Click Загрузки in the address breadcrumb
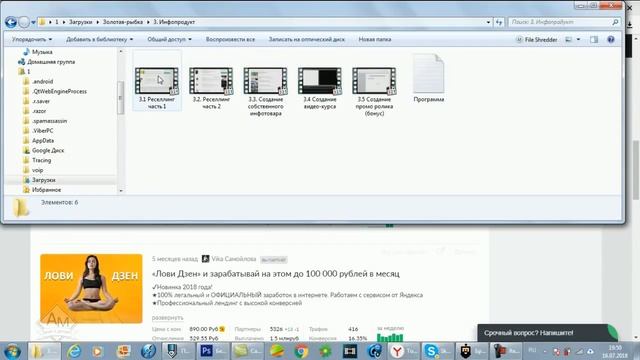Viewport: 640px width, 360px height. (x=80, y=22)
